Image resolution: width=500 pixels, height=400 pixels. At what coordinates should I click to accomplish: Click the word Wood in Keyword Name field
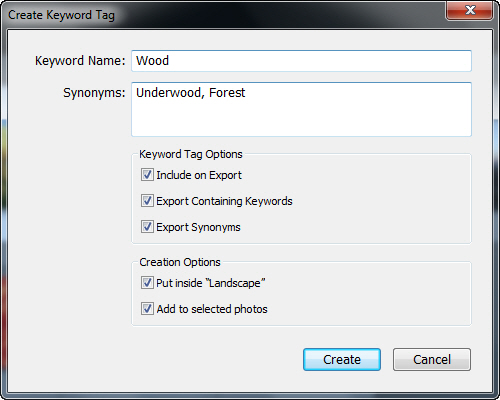pyautogui.click(x=152, y=61)
